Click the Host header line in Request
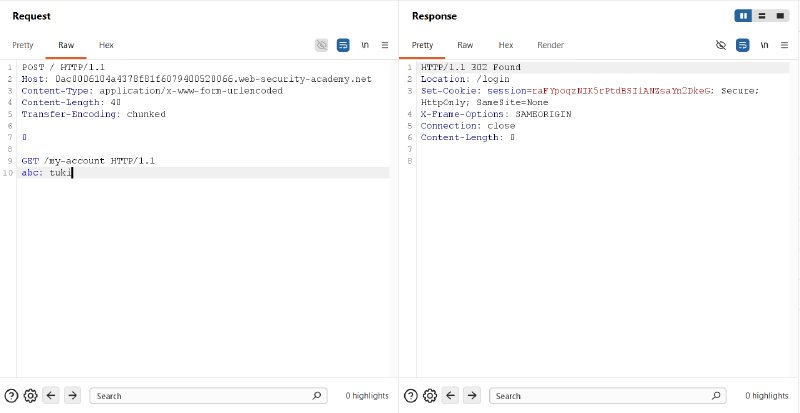Screen dimensions: 800x413 [x=196, y=79]
